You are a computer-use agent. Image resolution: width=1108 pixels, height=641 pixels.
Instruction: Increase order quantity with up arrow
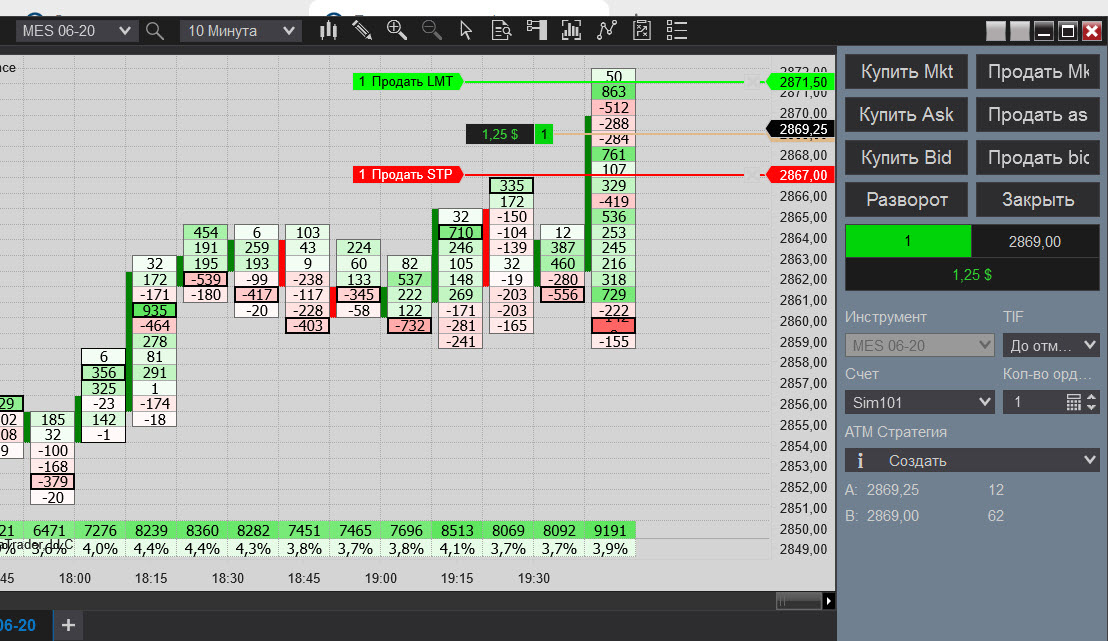click(x=1092, y=397)
